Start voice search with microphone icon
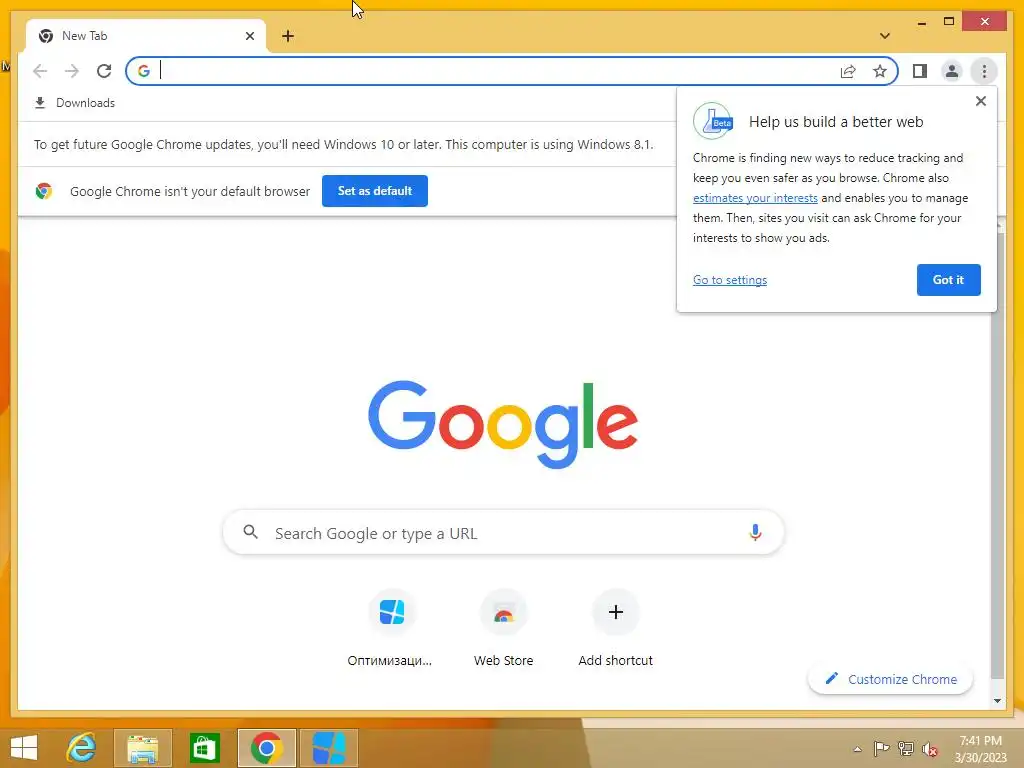Screen dimensions: 1024x768 (x=755, y=533)
